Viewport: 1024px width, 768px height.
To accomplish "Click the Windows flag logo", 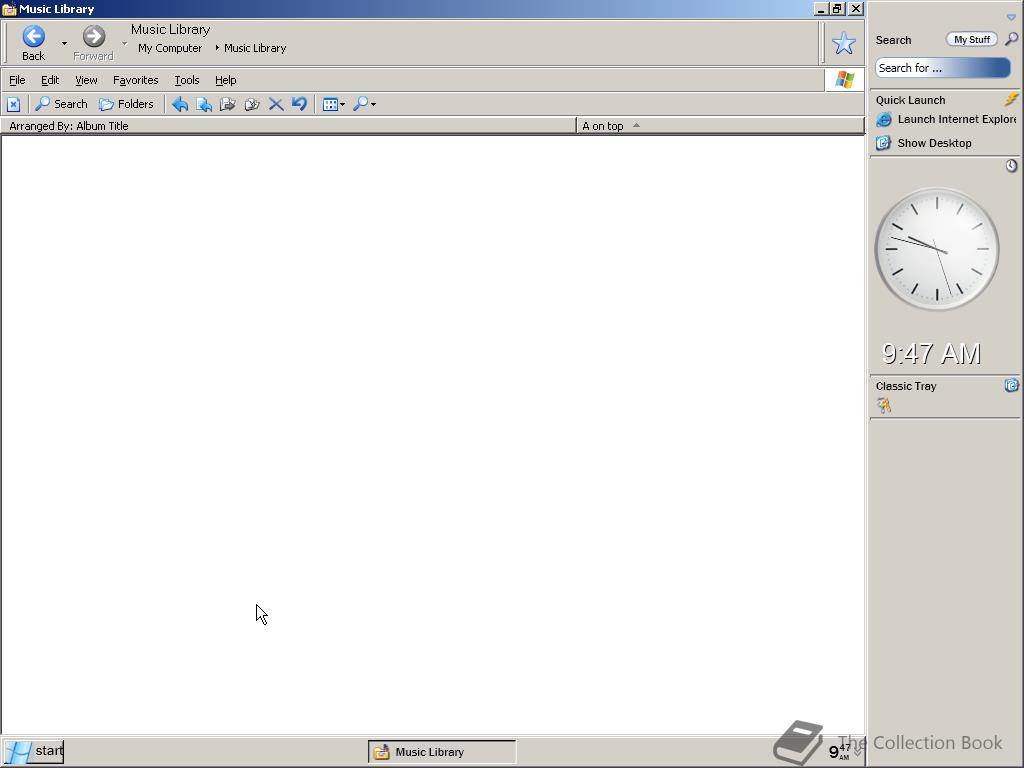I will click(844, 80).
